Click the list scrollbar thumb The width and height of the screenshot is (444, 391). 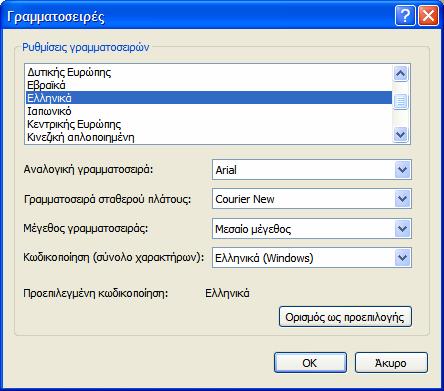click(x=400, y=101)
